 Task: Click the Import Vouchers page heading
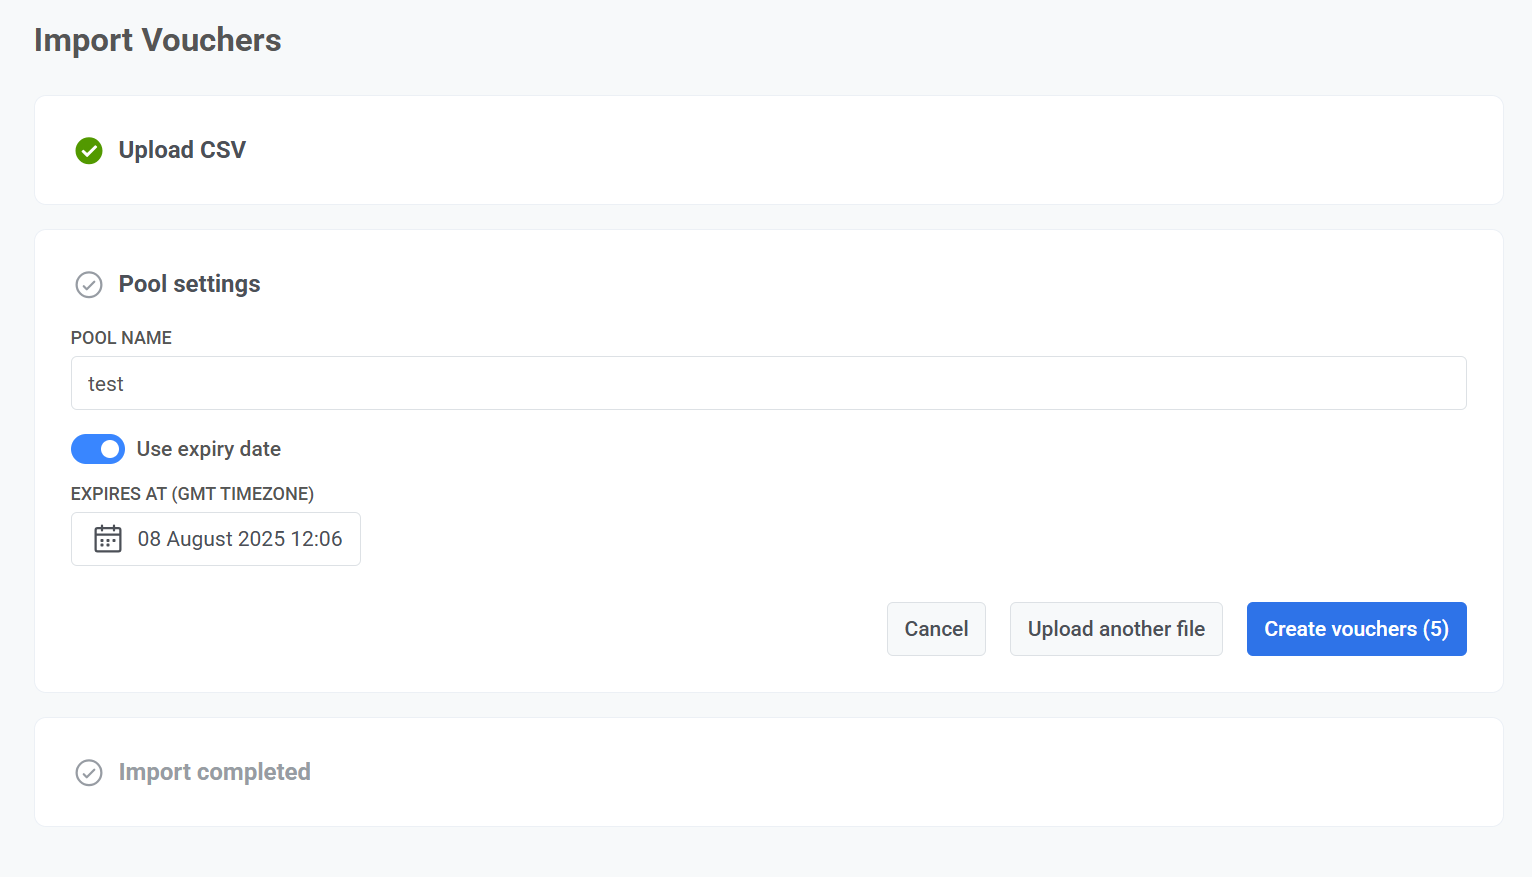158,40
